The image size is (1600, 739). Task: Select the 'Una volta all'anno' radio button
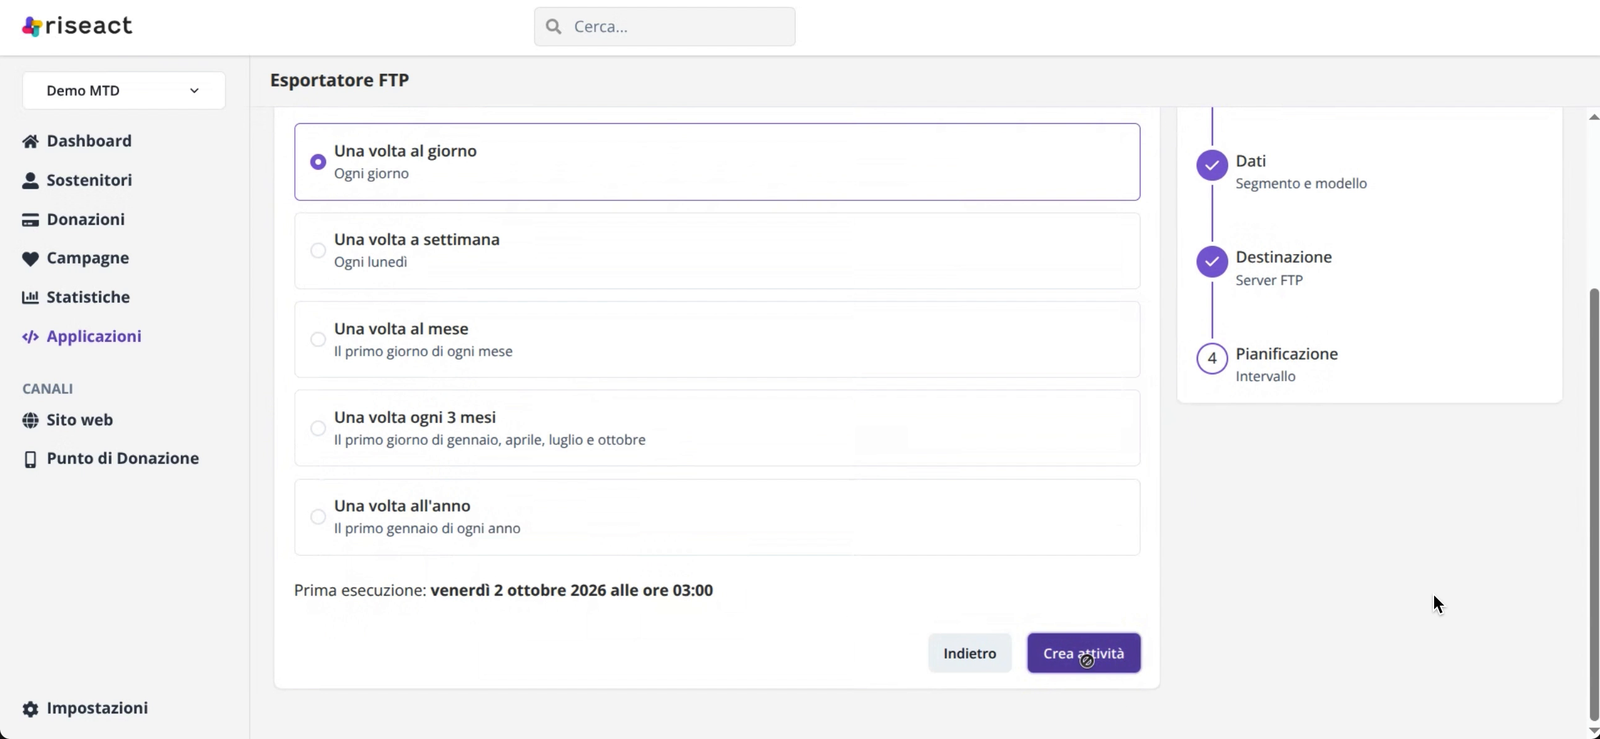click(318, 517)
